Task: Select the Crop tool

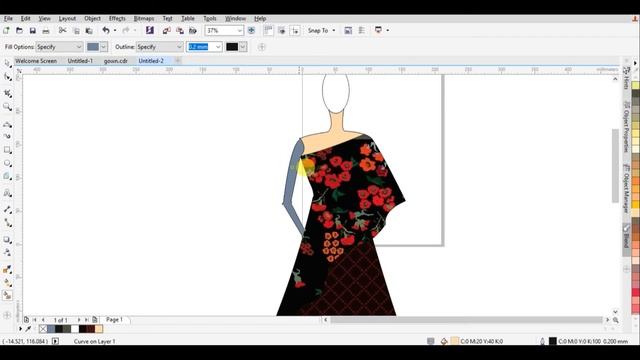Action: point(7,93)
